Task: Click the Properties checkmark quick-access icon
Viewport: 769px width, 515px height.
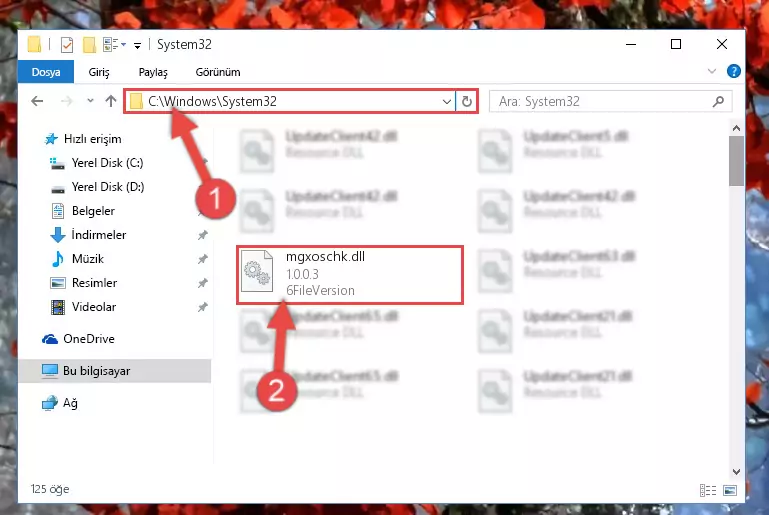Action: (x=67, y=45)
